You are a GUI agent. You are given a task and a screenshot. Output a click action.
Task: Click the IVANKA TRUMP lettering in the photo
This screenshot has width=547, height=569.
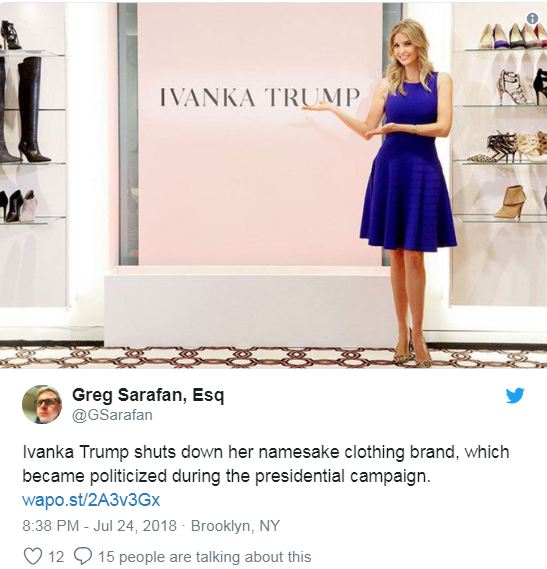[x=260, y=97]
